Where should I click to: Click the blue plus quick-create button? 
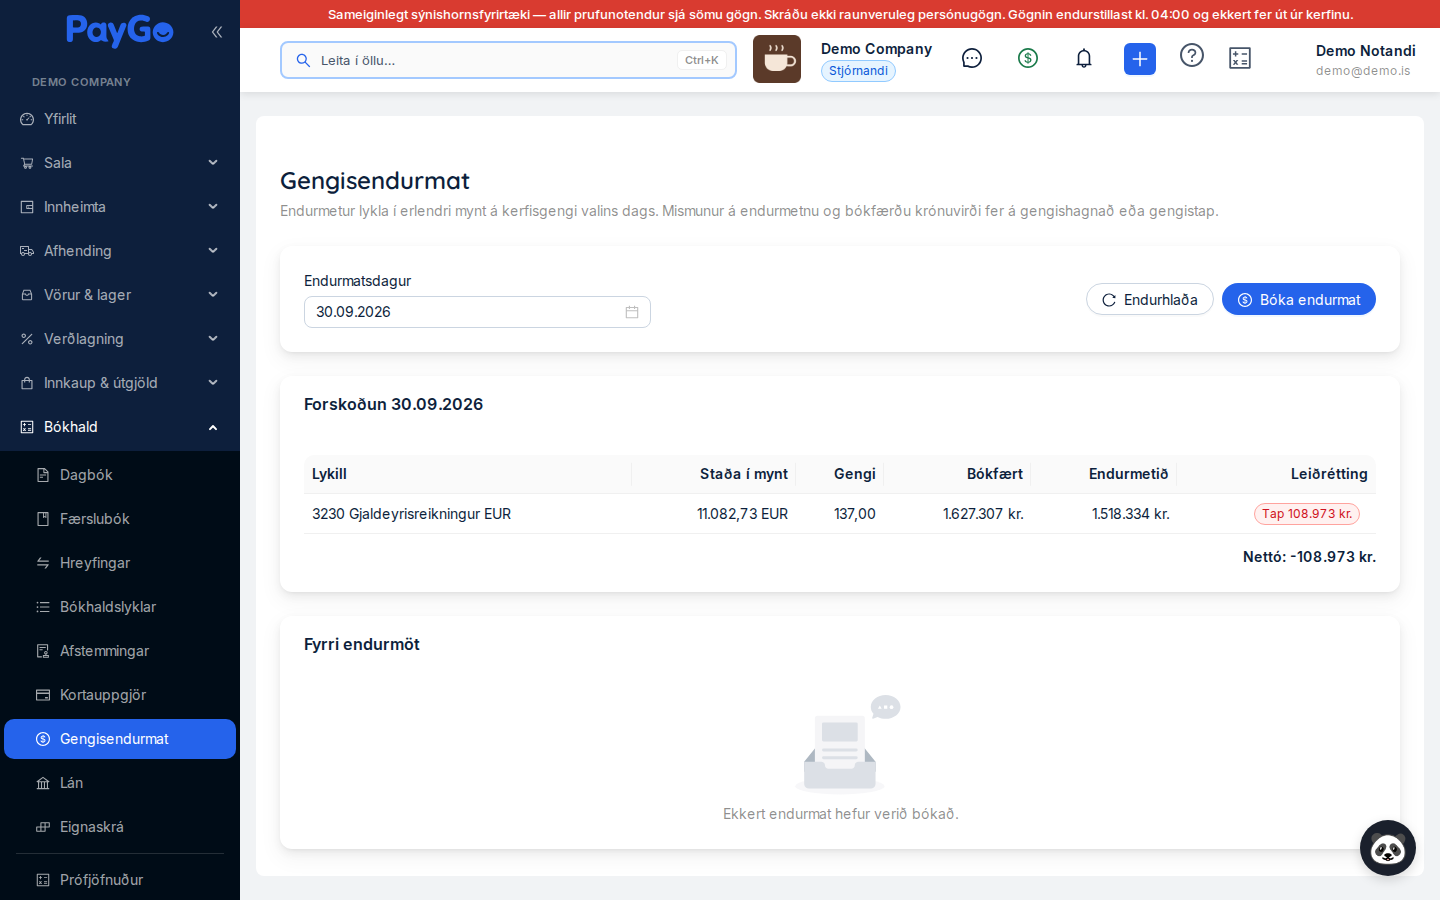click(1140, 59)
